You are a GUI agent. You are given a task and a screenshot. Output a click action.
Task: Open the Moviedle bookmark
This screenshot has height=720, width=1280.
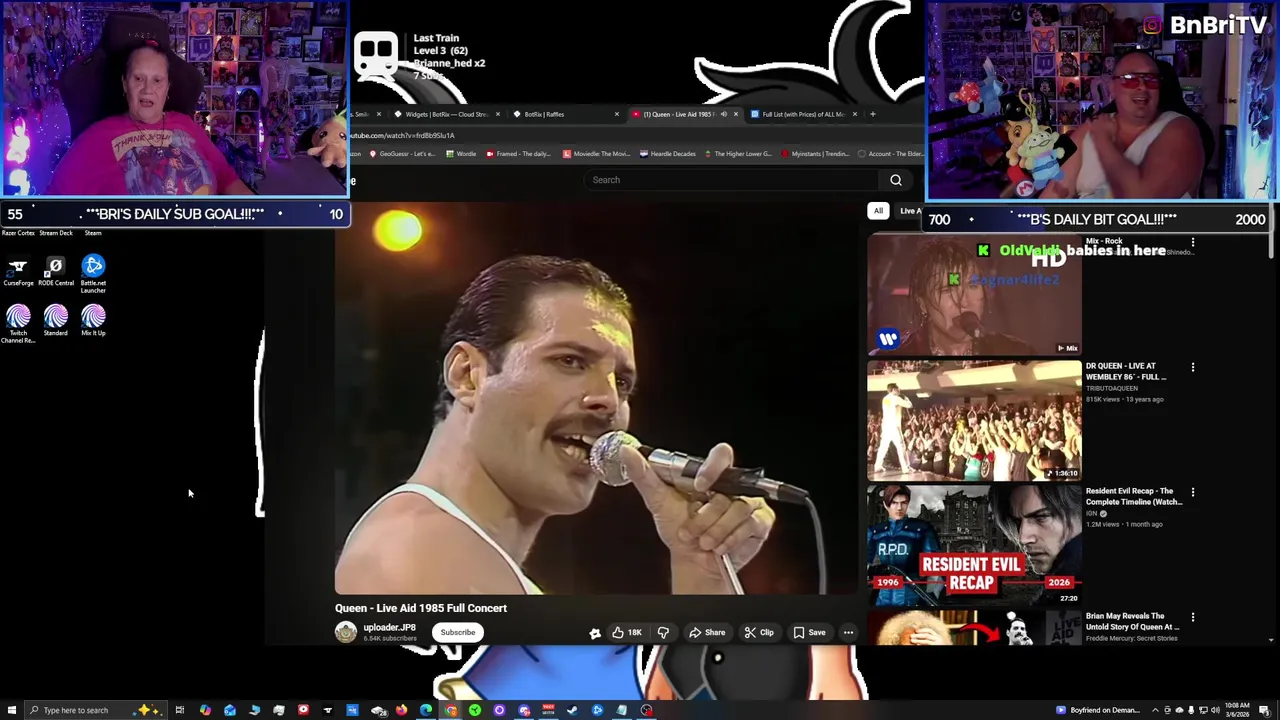[x=596, y=154]
